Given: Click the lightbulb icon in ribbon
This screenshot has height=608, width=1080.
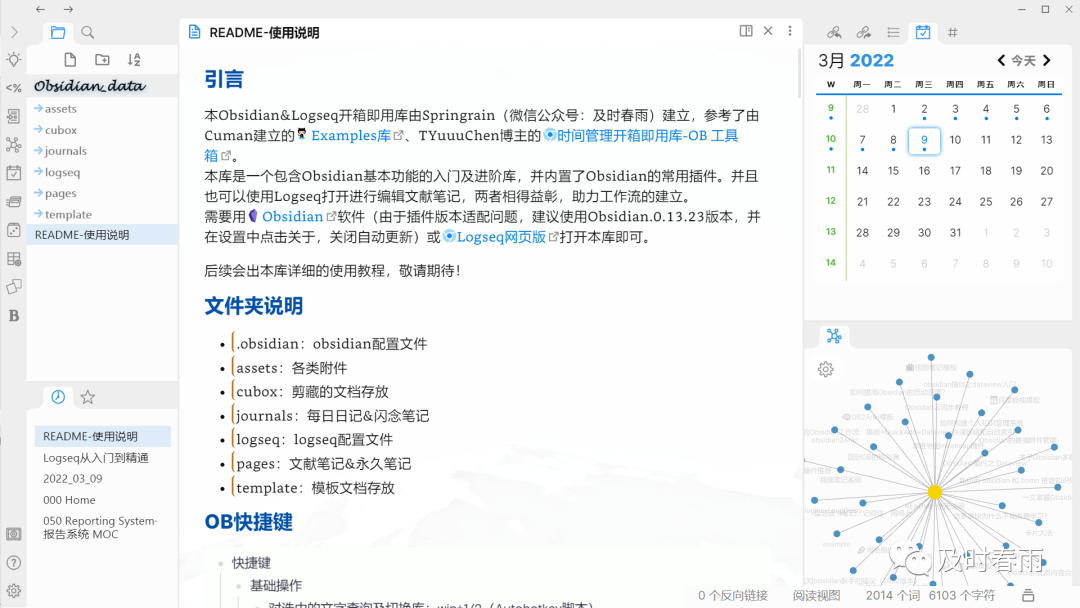Looking at the screenshot, I should point(14,60).
